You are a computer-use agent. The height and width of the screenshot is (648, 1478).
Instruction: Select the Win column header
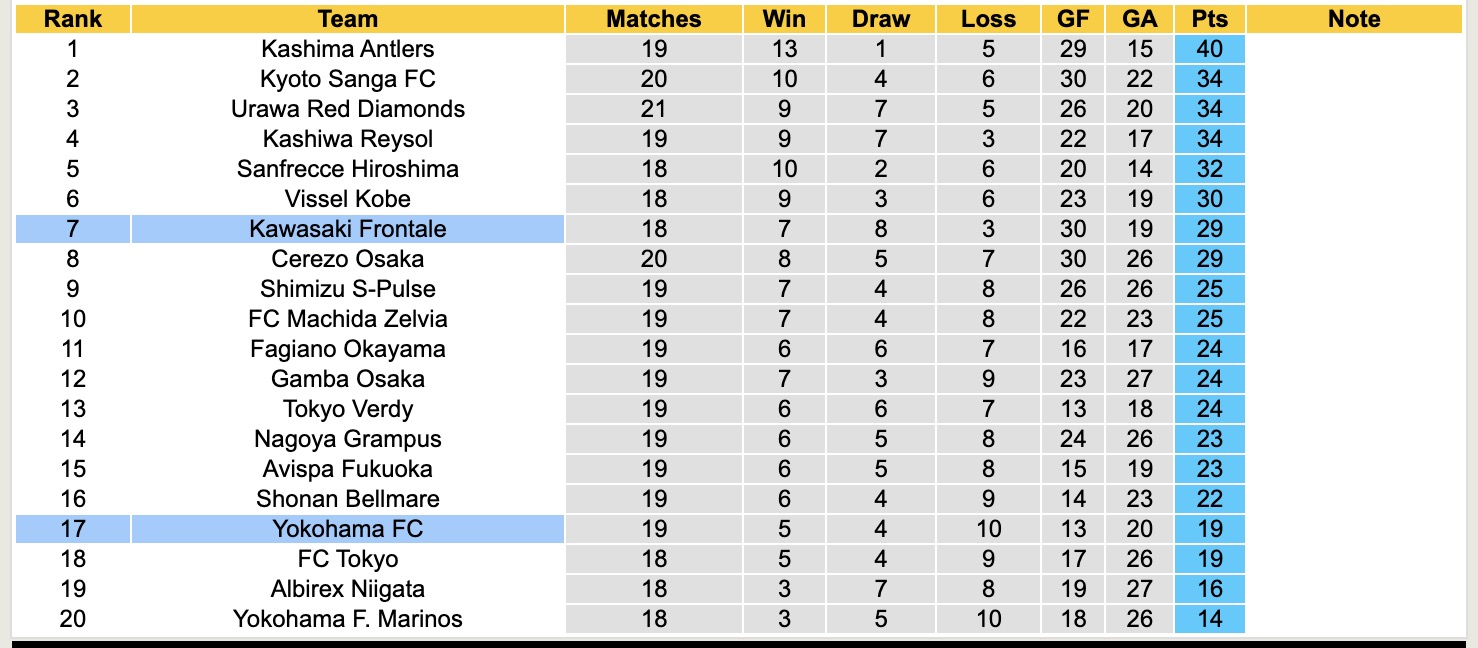784,19
